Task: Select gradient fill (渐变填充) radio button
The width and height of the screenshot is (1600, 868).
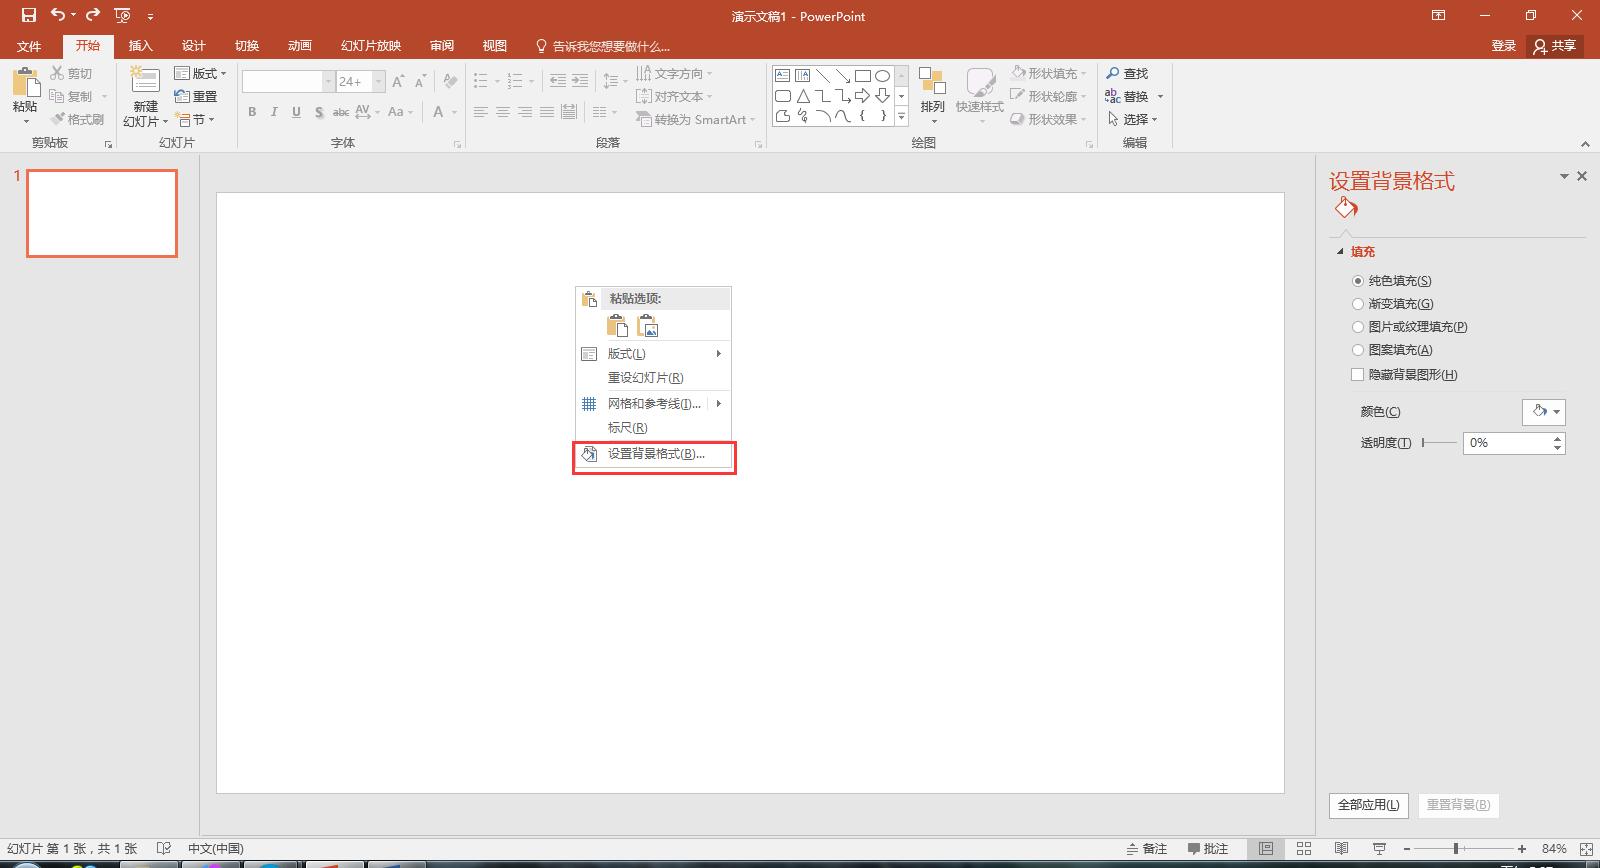Action: pyautogui.click(x=1358, y=304)
